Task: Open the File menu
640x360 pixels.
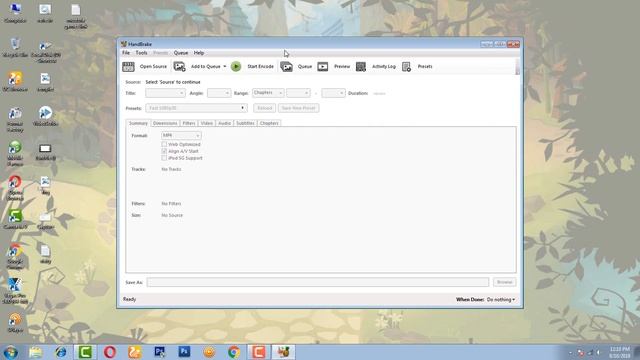Action: point(126,53)
